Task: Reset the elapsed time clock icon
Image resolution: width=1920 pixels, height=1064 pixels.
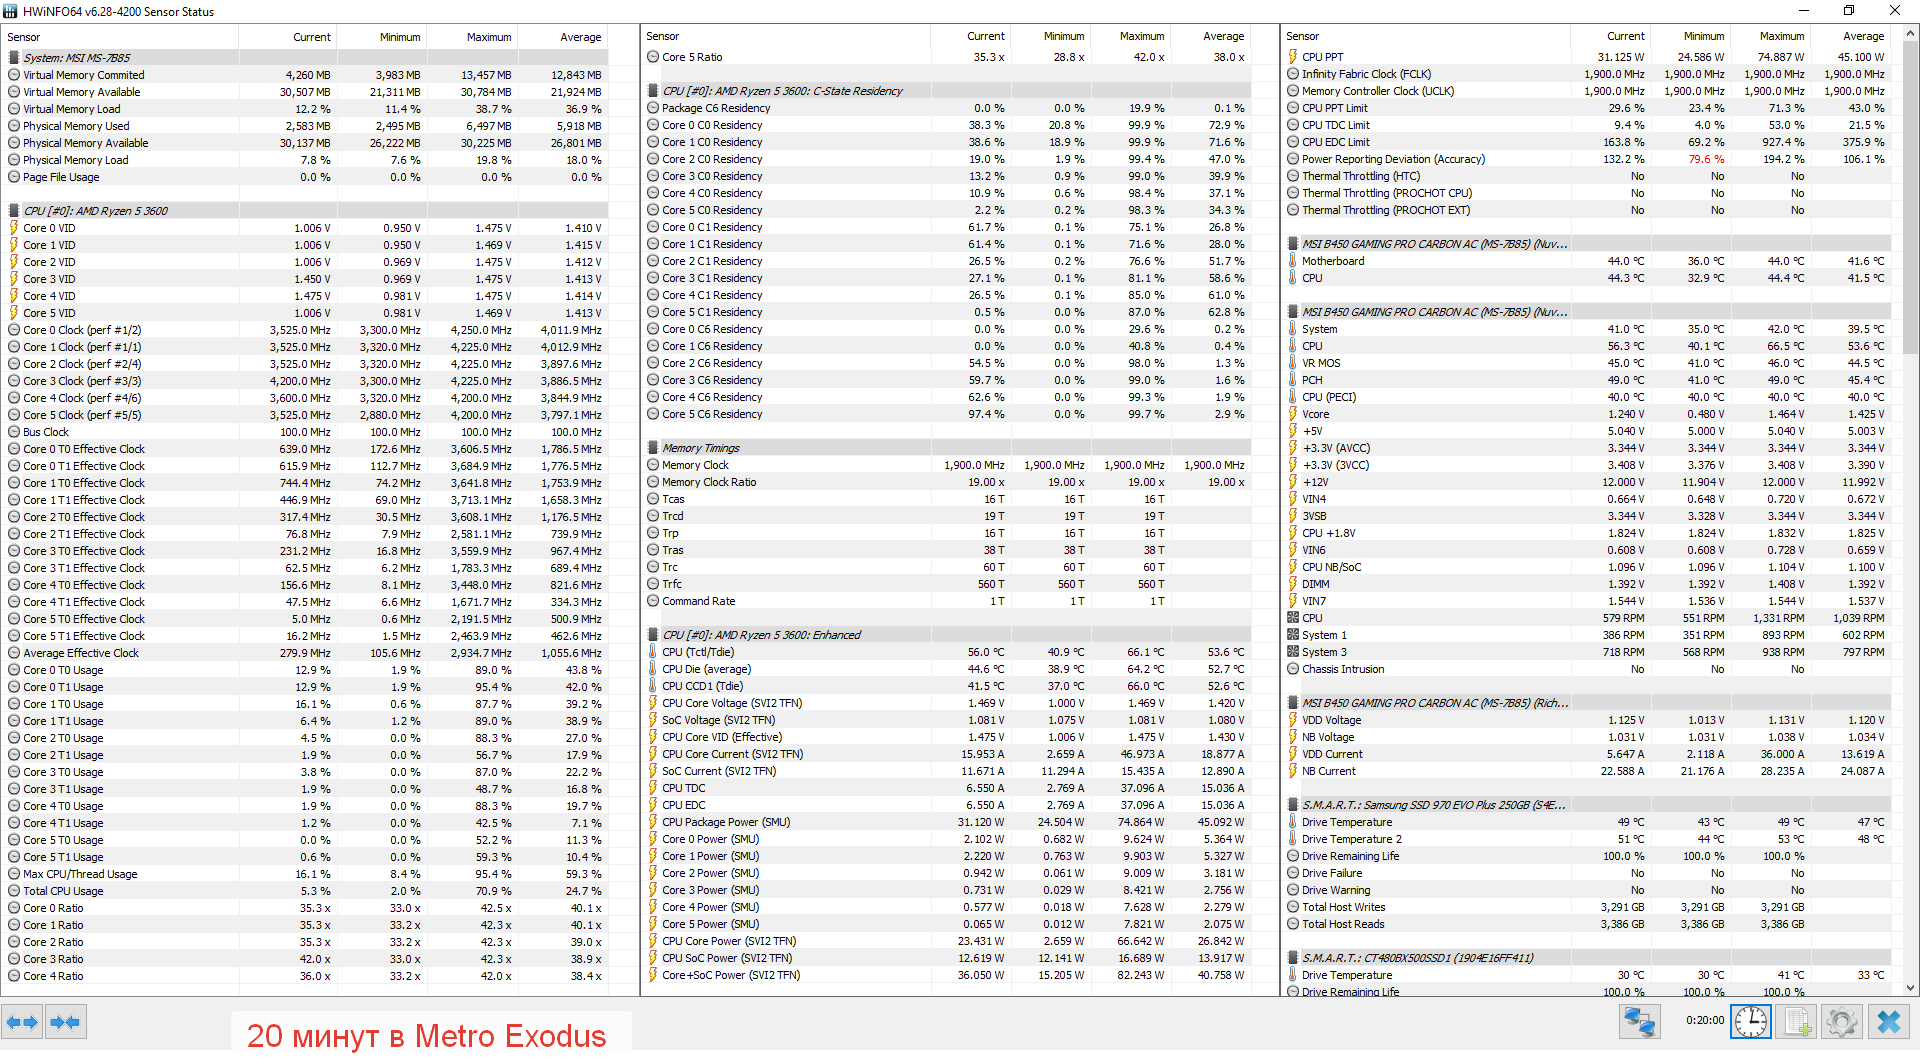Action: point(1751,1022)
